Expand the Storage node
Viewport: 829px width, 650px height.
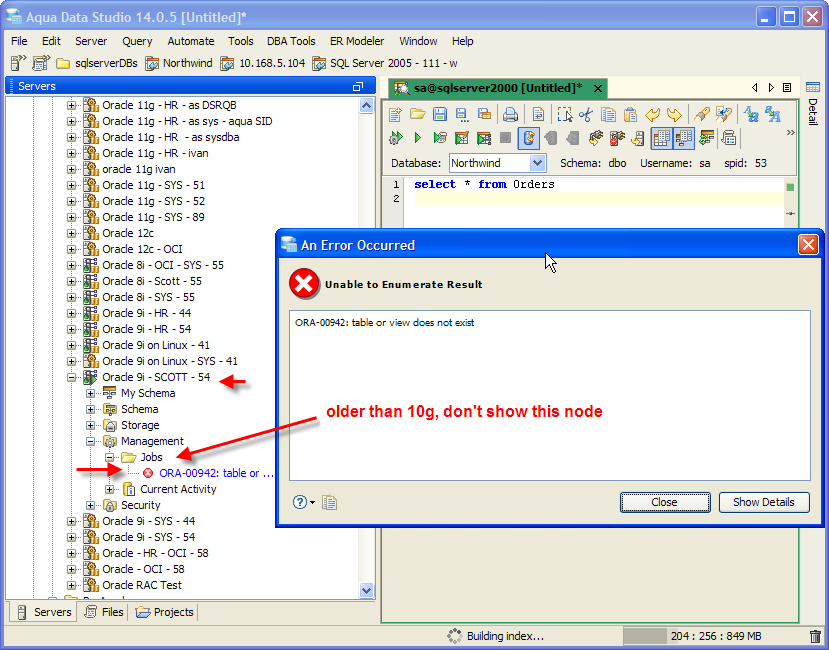click(90, 425)
